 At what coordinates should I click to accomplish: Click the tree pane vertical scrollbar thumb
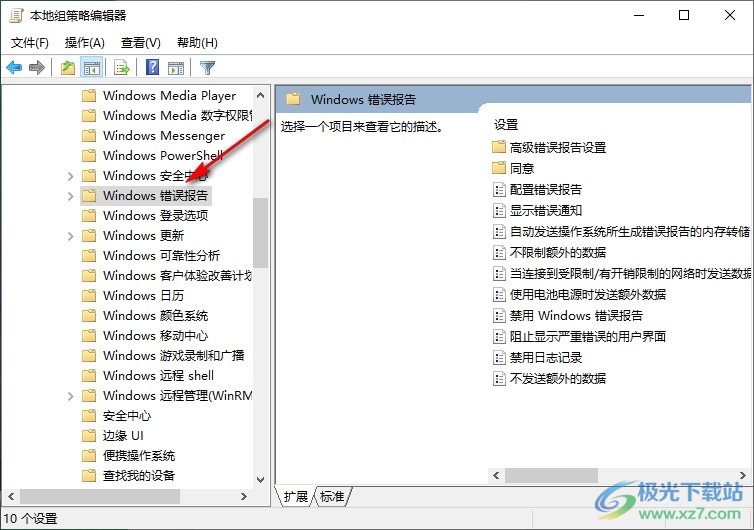point(260,233)
